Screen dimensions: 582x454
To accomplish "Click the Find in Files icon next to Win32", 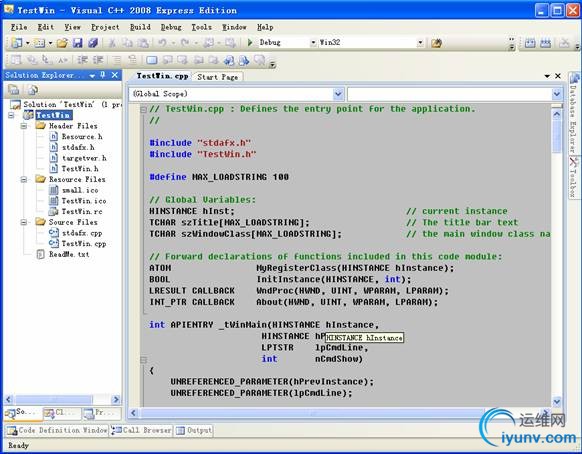I will pos(436,43).
